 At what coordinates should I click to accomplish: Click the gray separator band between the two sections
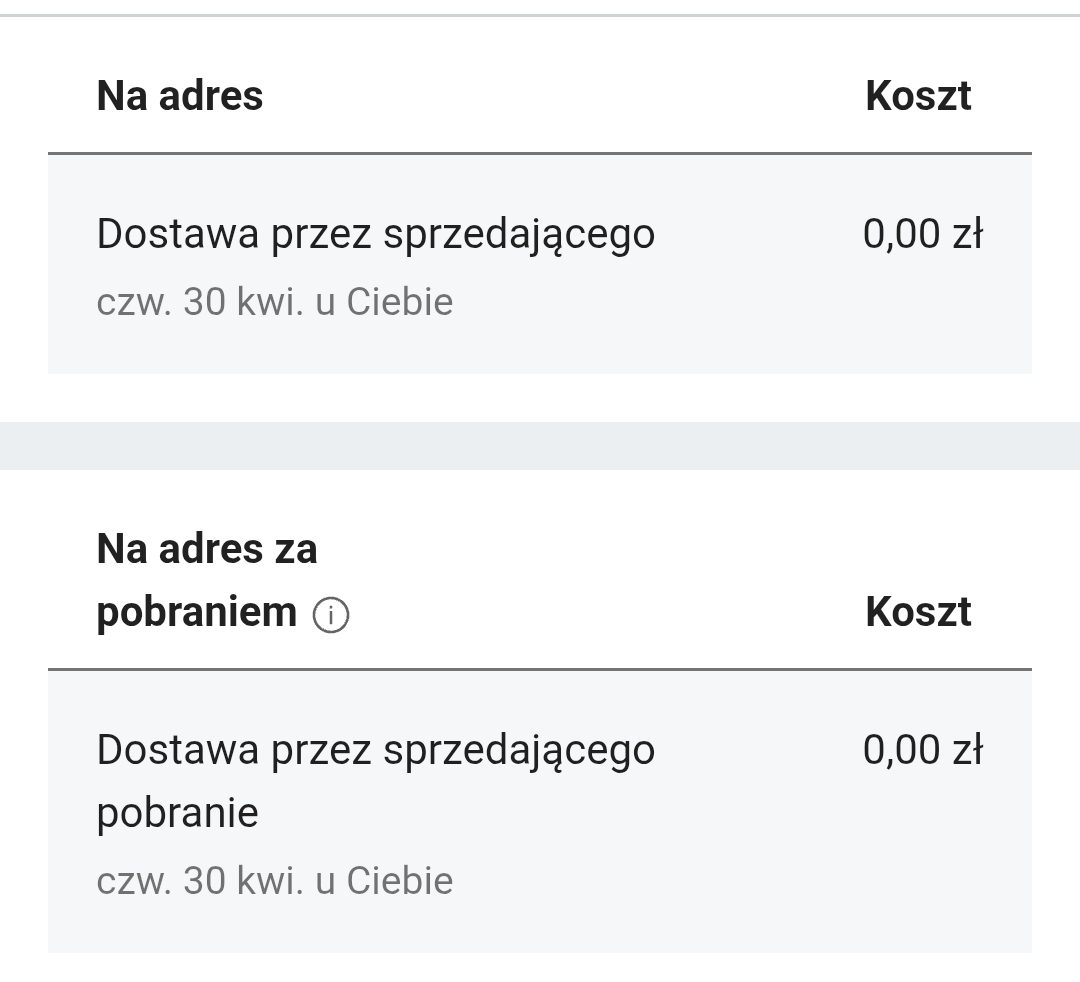tap(540, 446)
